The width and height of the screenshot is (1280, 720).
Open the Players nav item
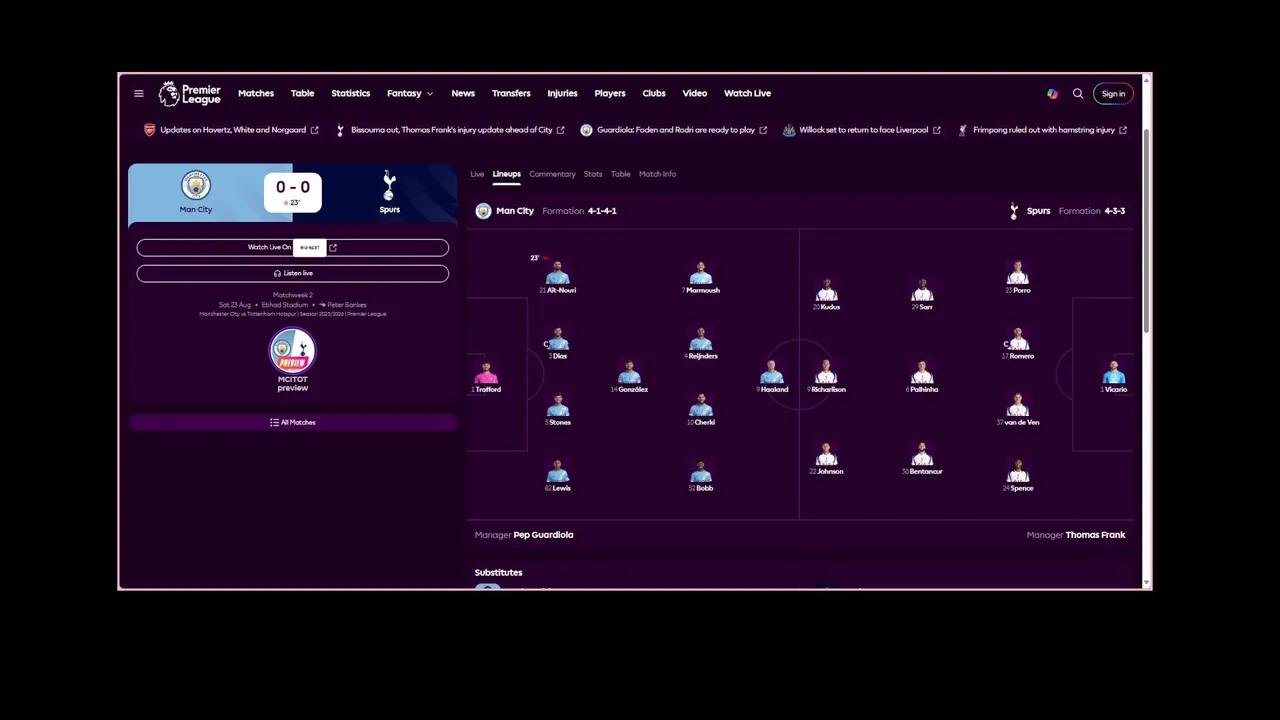pos(610,93)
